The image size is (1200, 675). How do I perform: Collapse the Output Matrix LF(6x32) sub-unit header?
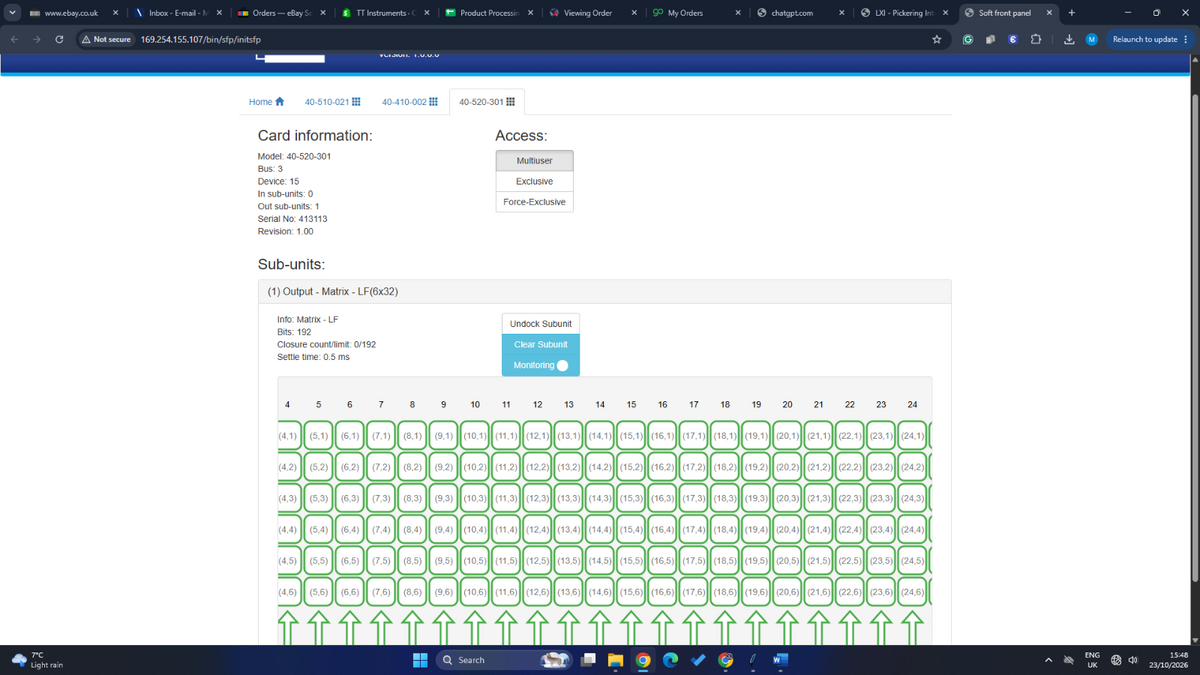tap(603, 291)
